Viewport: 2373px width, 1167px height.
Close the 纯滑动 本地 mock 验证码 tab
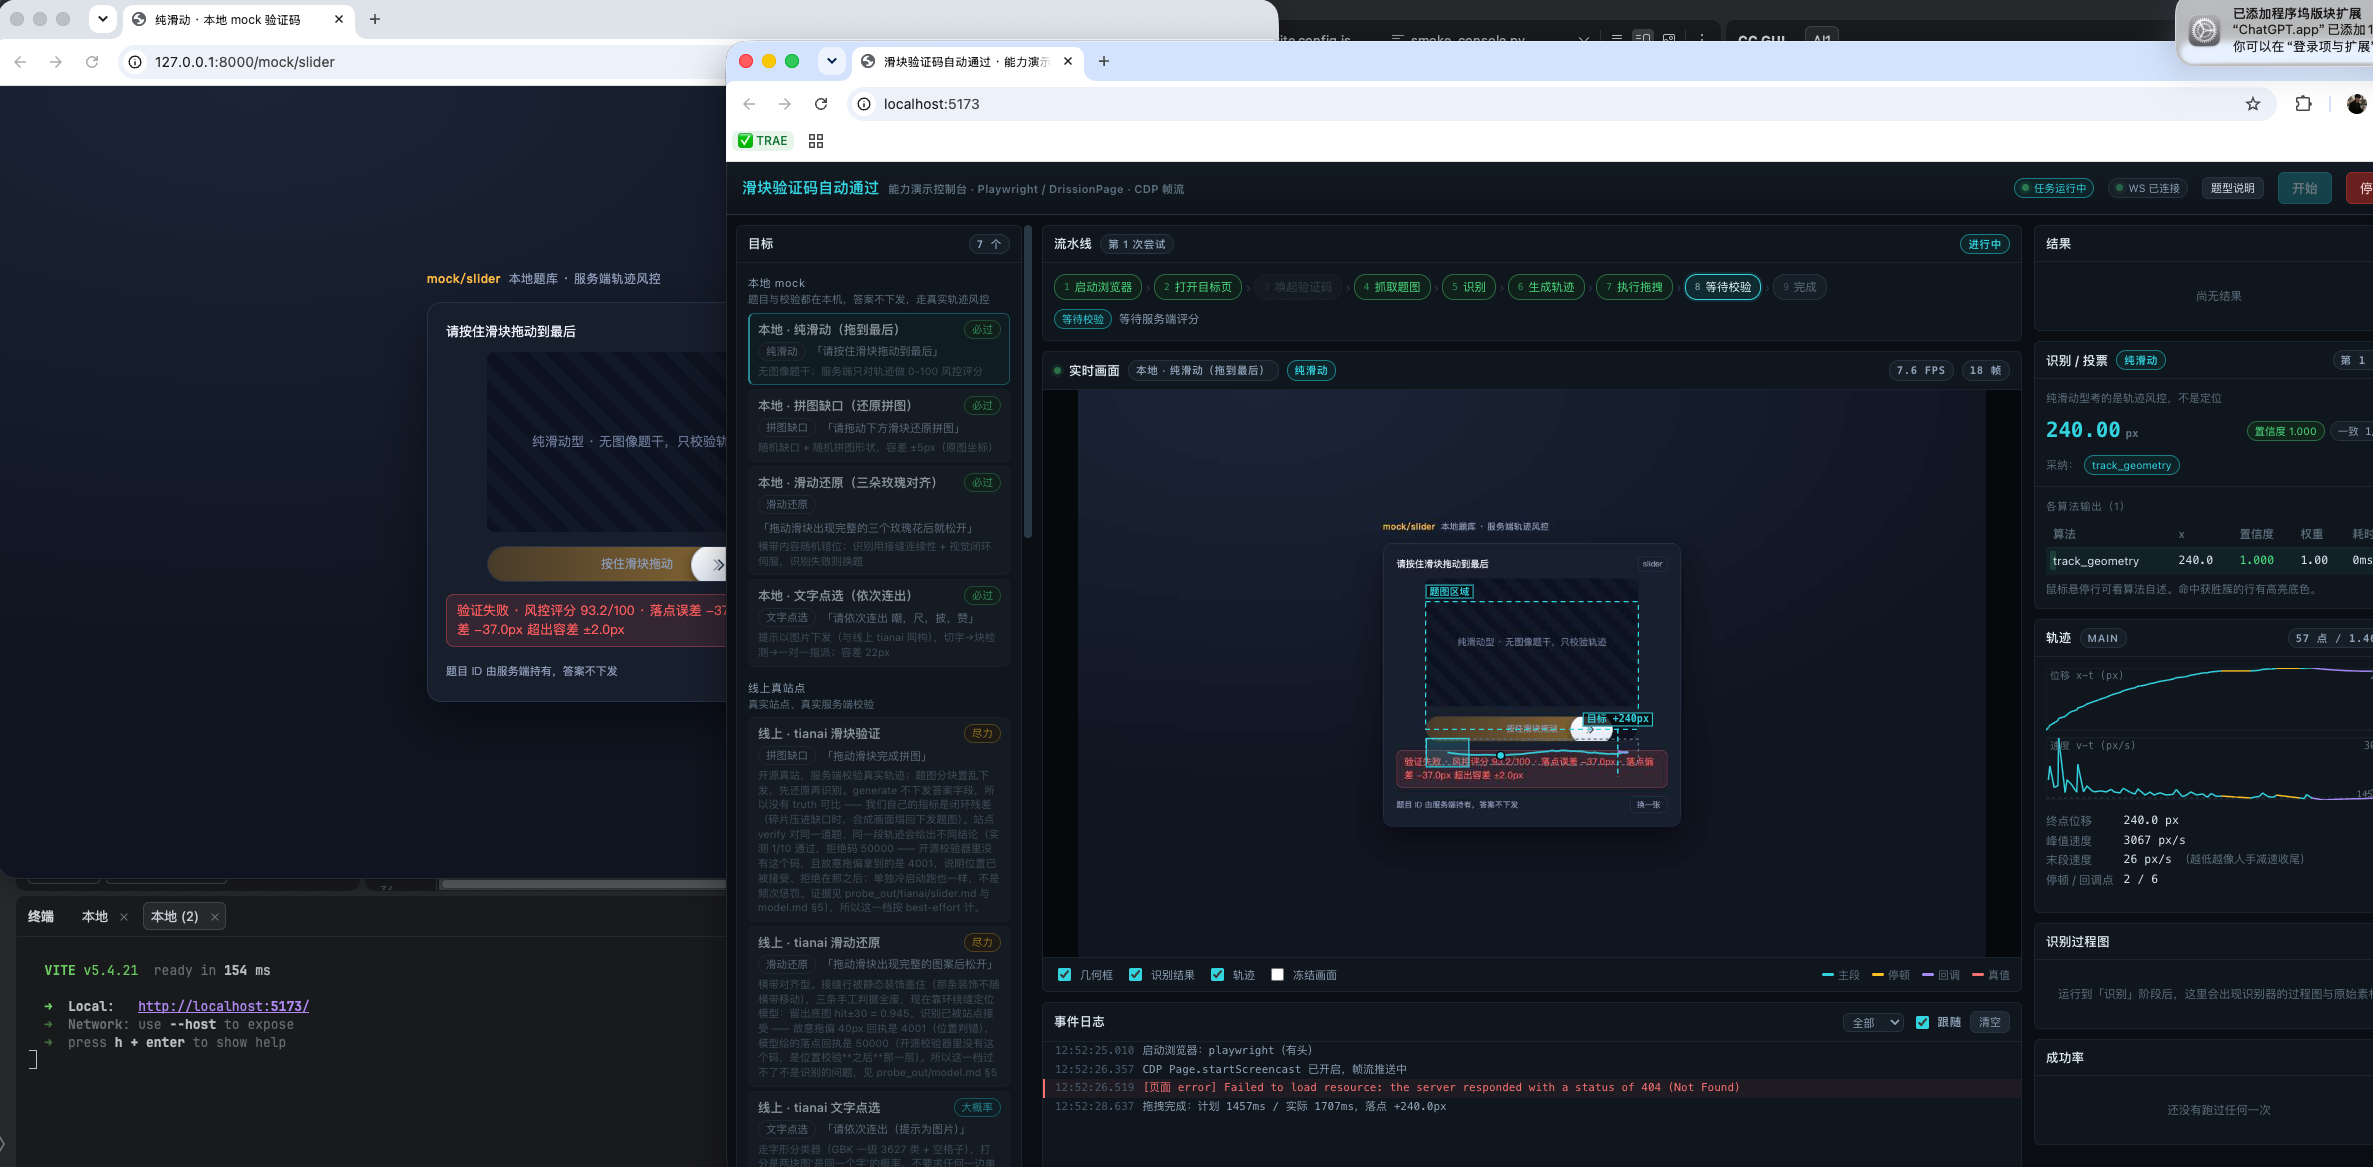point(339,19)
